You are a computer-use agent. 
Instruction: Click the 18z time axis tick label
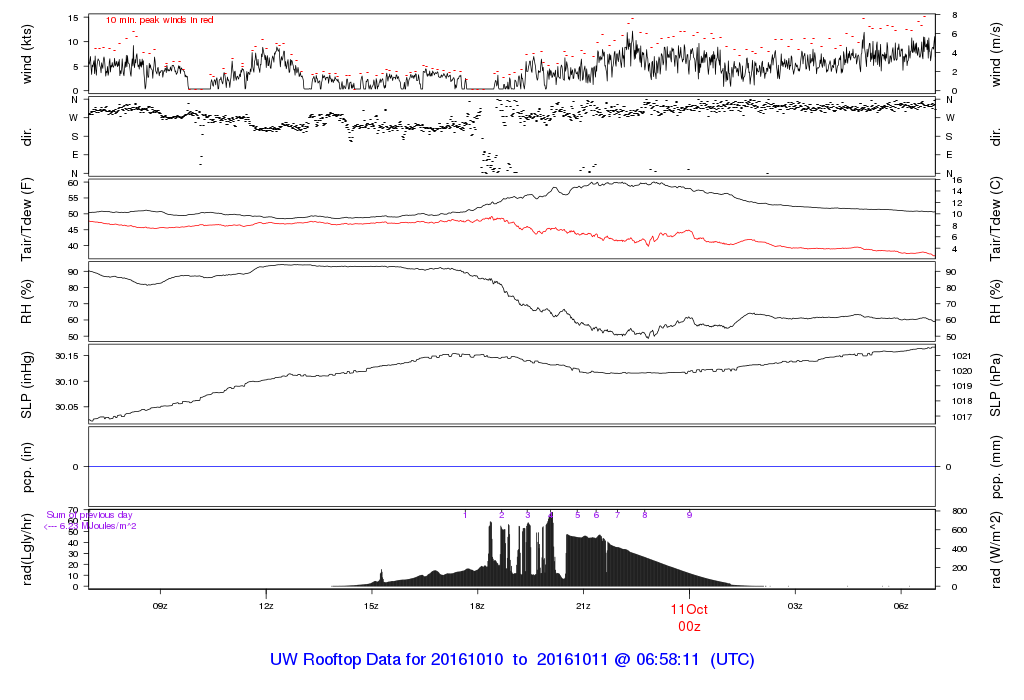pos(477,607)
